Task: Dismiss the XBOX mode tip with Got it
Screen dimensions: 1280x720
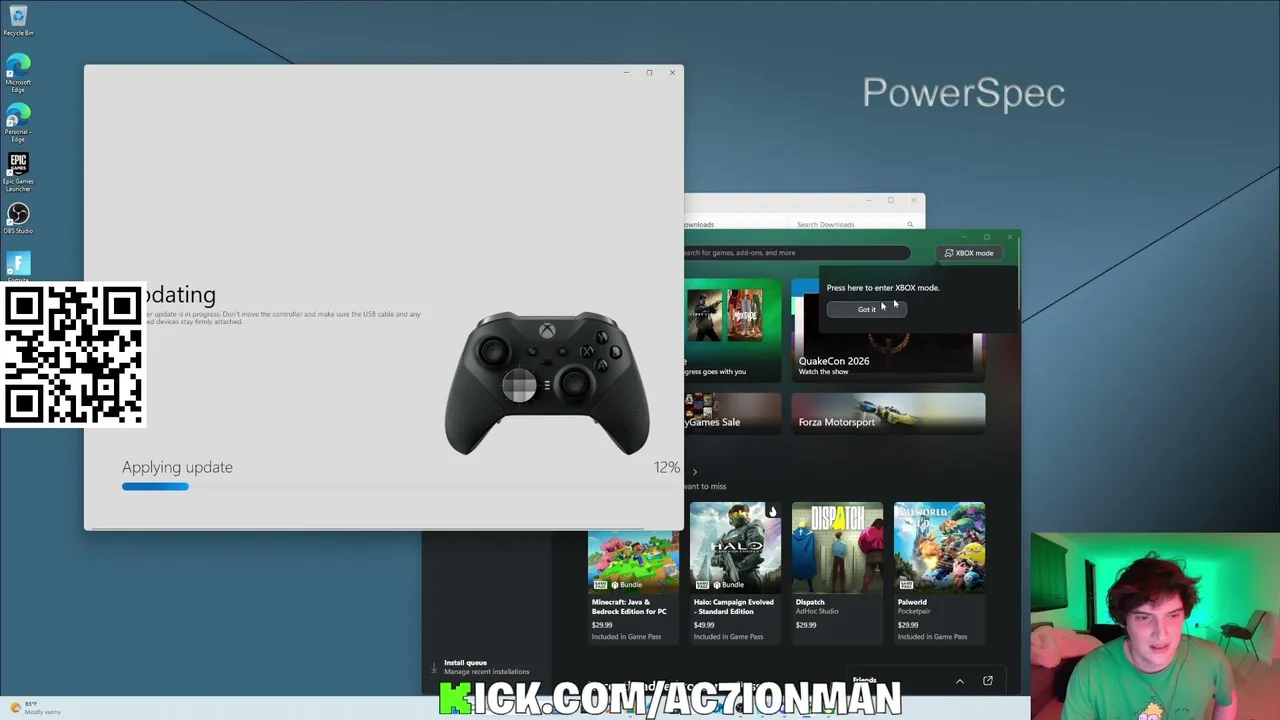Action: click(x=866, y=309)
